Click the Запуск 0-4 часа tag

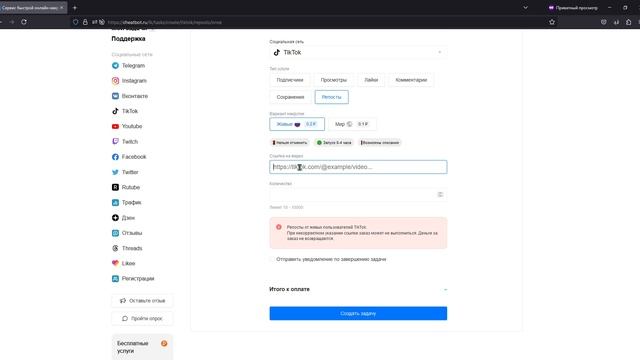(x=334, y=142)
